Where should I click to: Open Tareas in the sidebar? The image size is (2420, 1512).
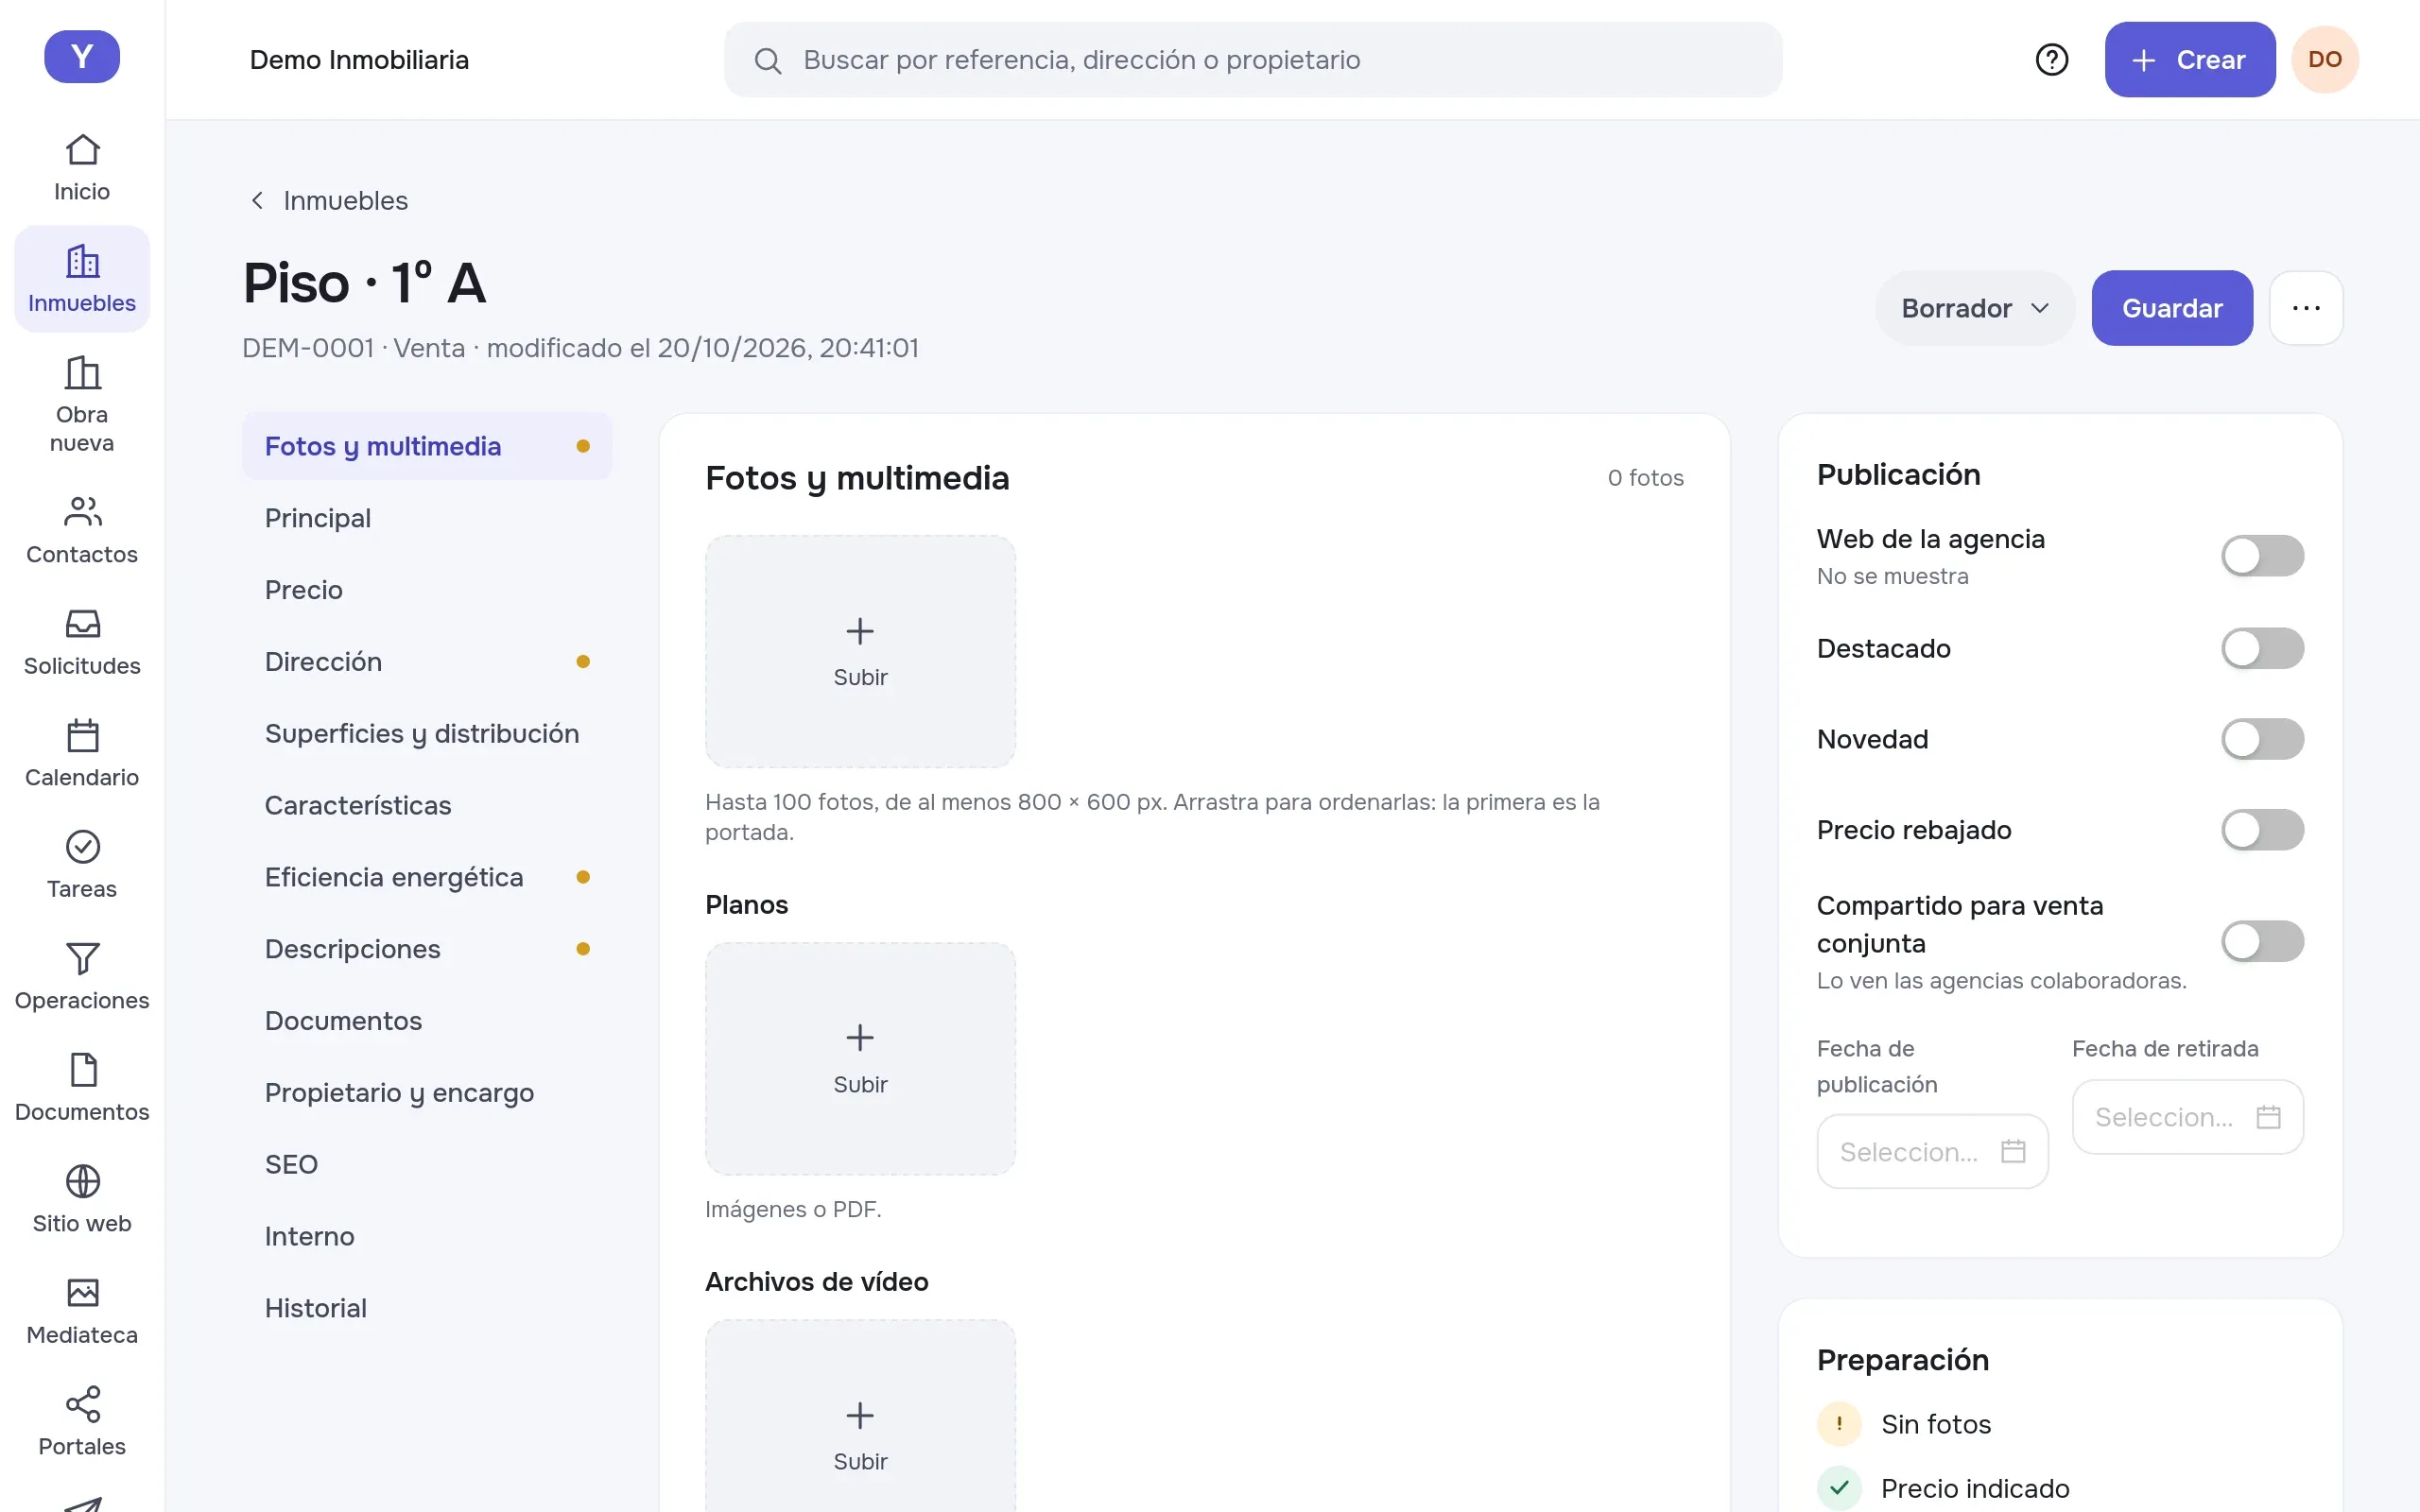pyautogui.click(x=82, y=865)
